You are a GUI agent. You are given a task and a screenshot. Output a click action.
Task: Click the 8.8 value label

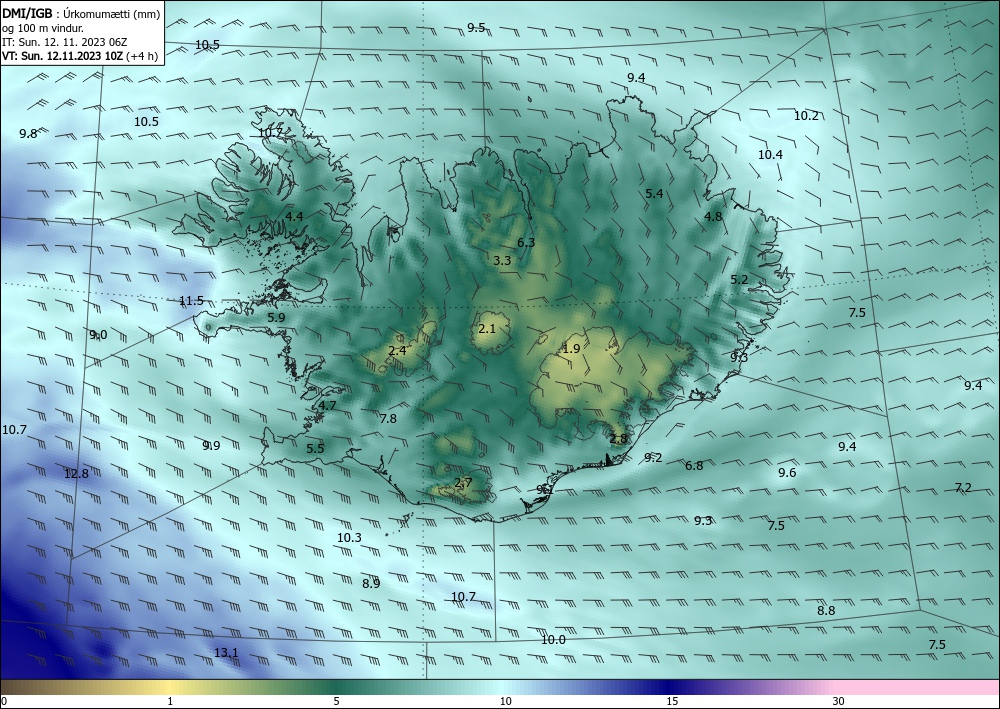(x=826, y=610)
